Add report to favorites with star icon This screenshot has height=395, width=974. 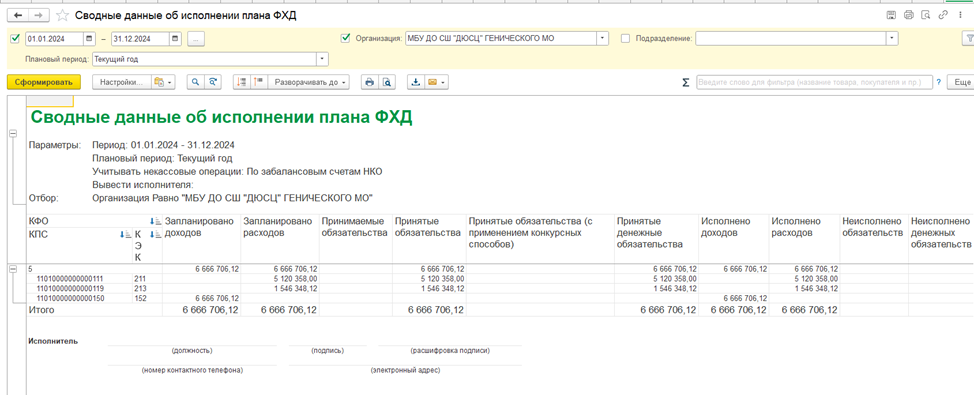click(x=62, y=16)
